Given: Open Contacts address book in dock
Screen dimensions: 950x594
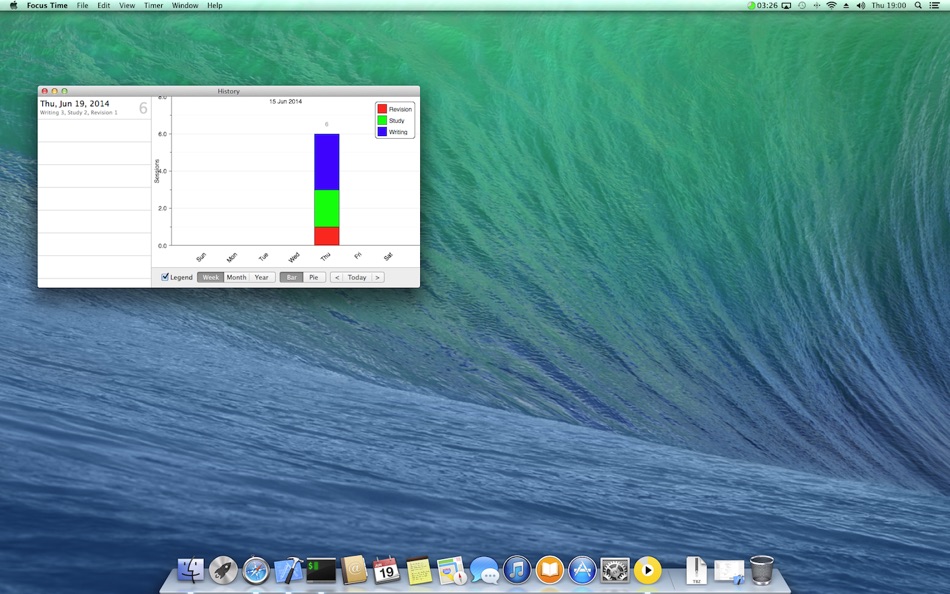Looking at the screenshot, I should [x=354, y=570].
